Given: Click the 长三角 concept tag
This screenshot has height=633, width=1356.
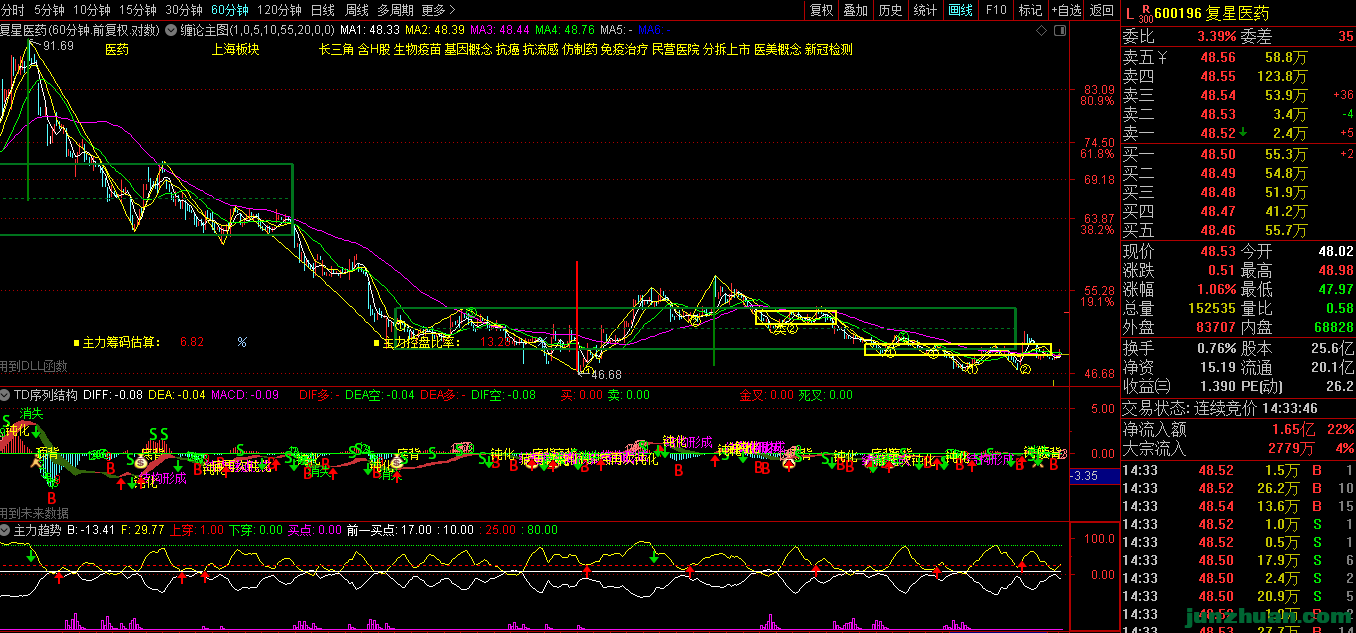Looking at the screenshot, I should 337,49.
